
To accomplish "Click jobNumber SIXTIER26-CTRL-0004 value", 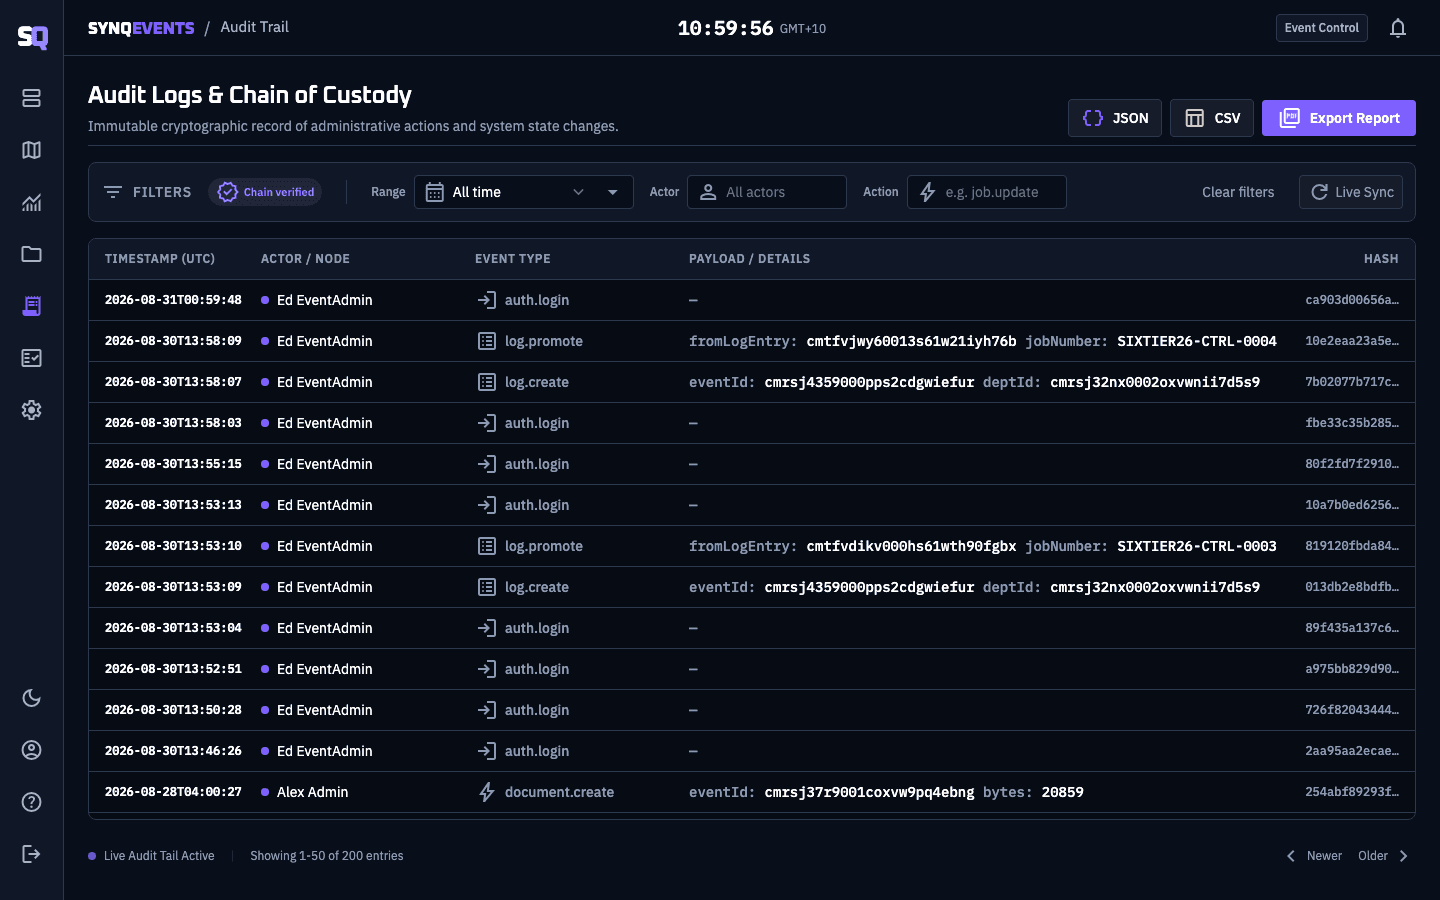I will [1197, 341].
